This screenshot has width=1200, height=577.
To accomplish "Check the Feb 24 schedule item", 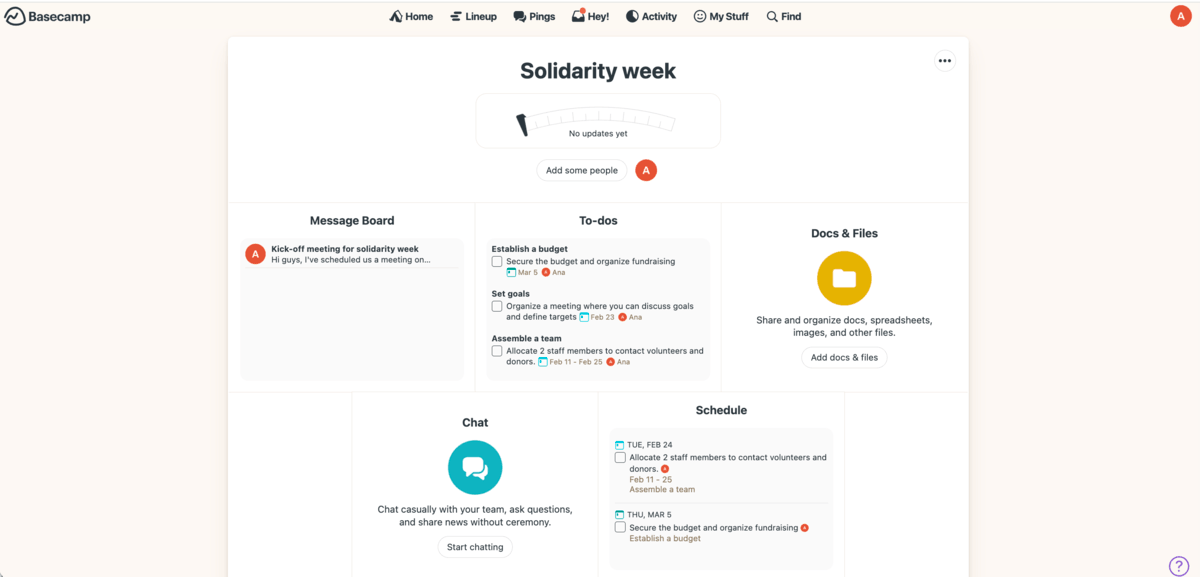I will [620, 457].
